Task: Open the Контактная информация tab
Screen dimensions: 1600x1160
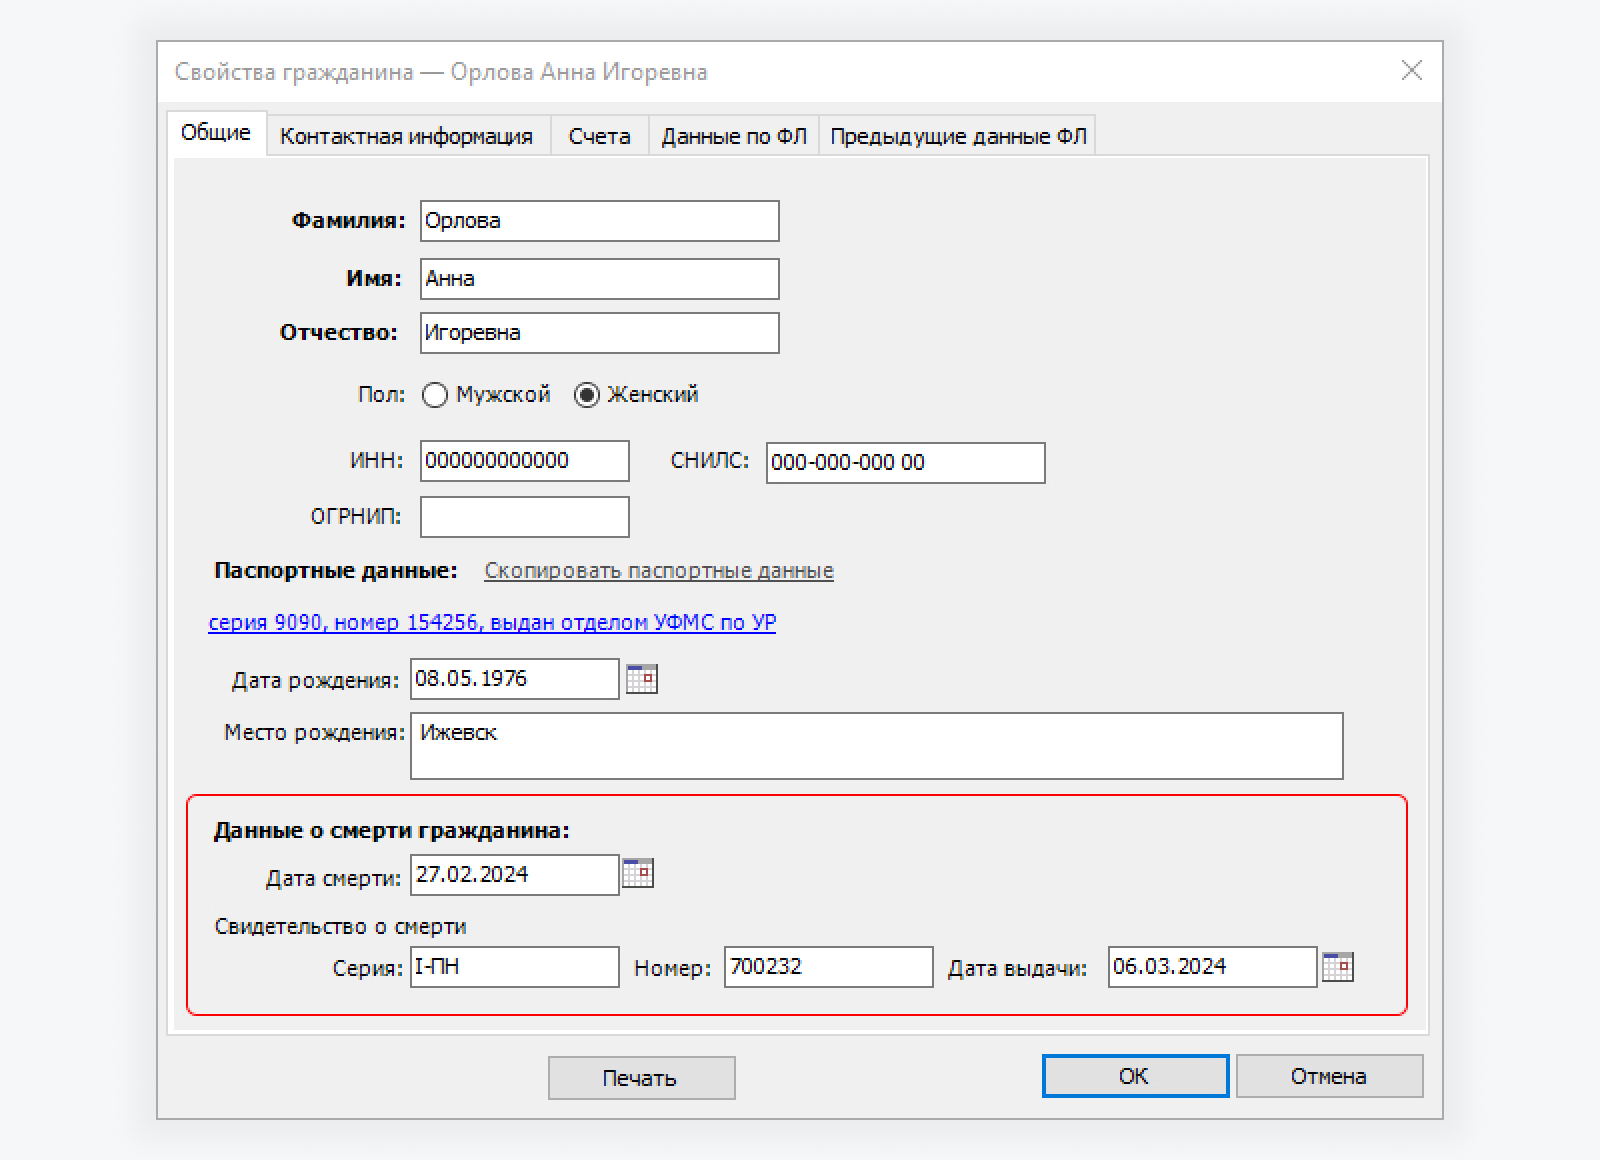Action: click(x=406, y=136)
